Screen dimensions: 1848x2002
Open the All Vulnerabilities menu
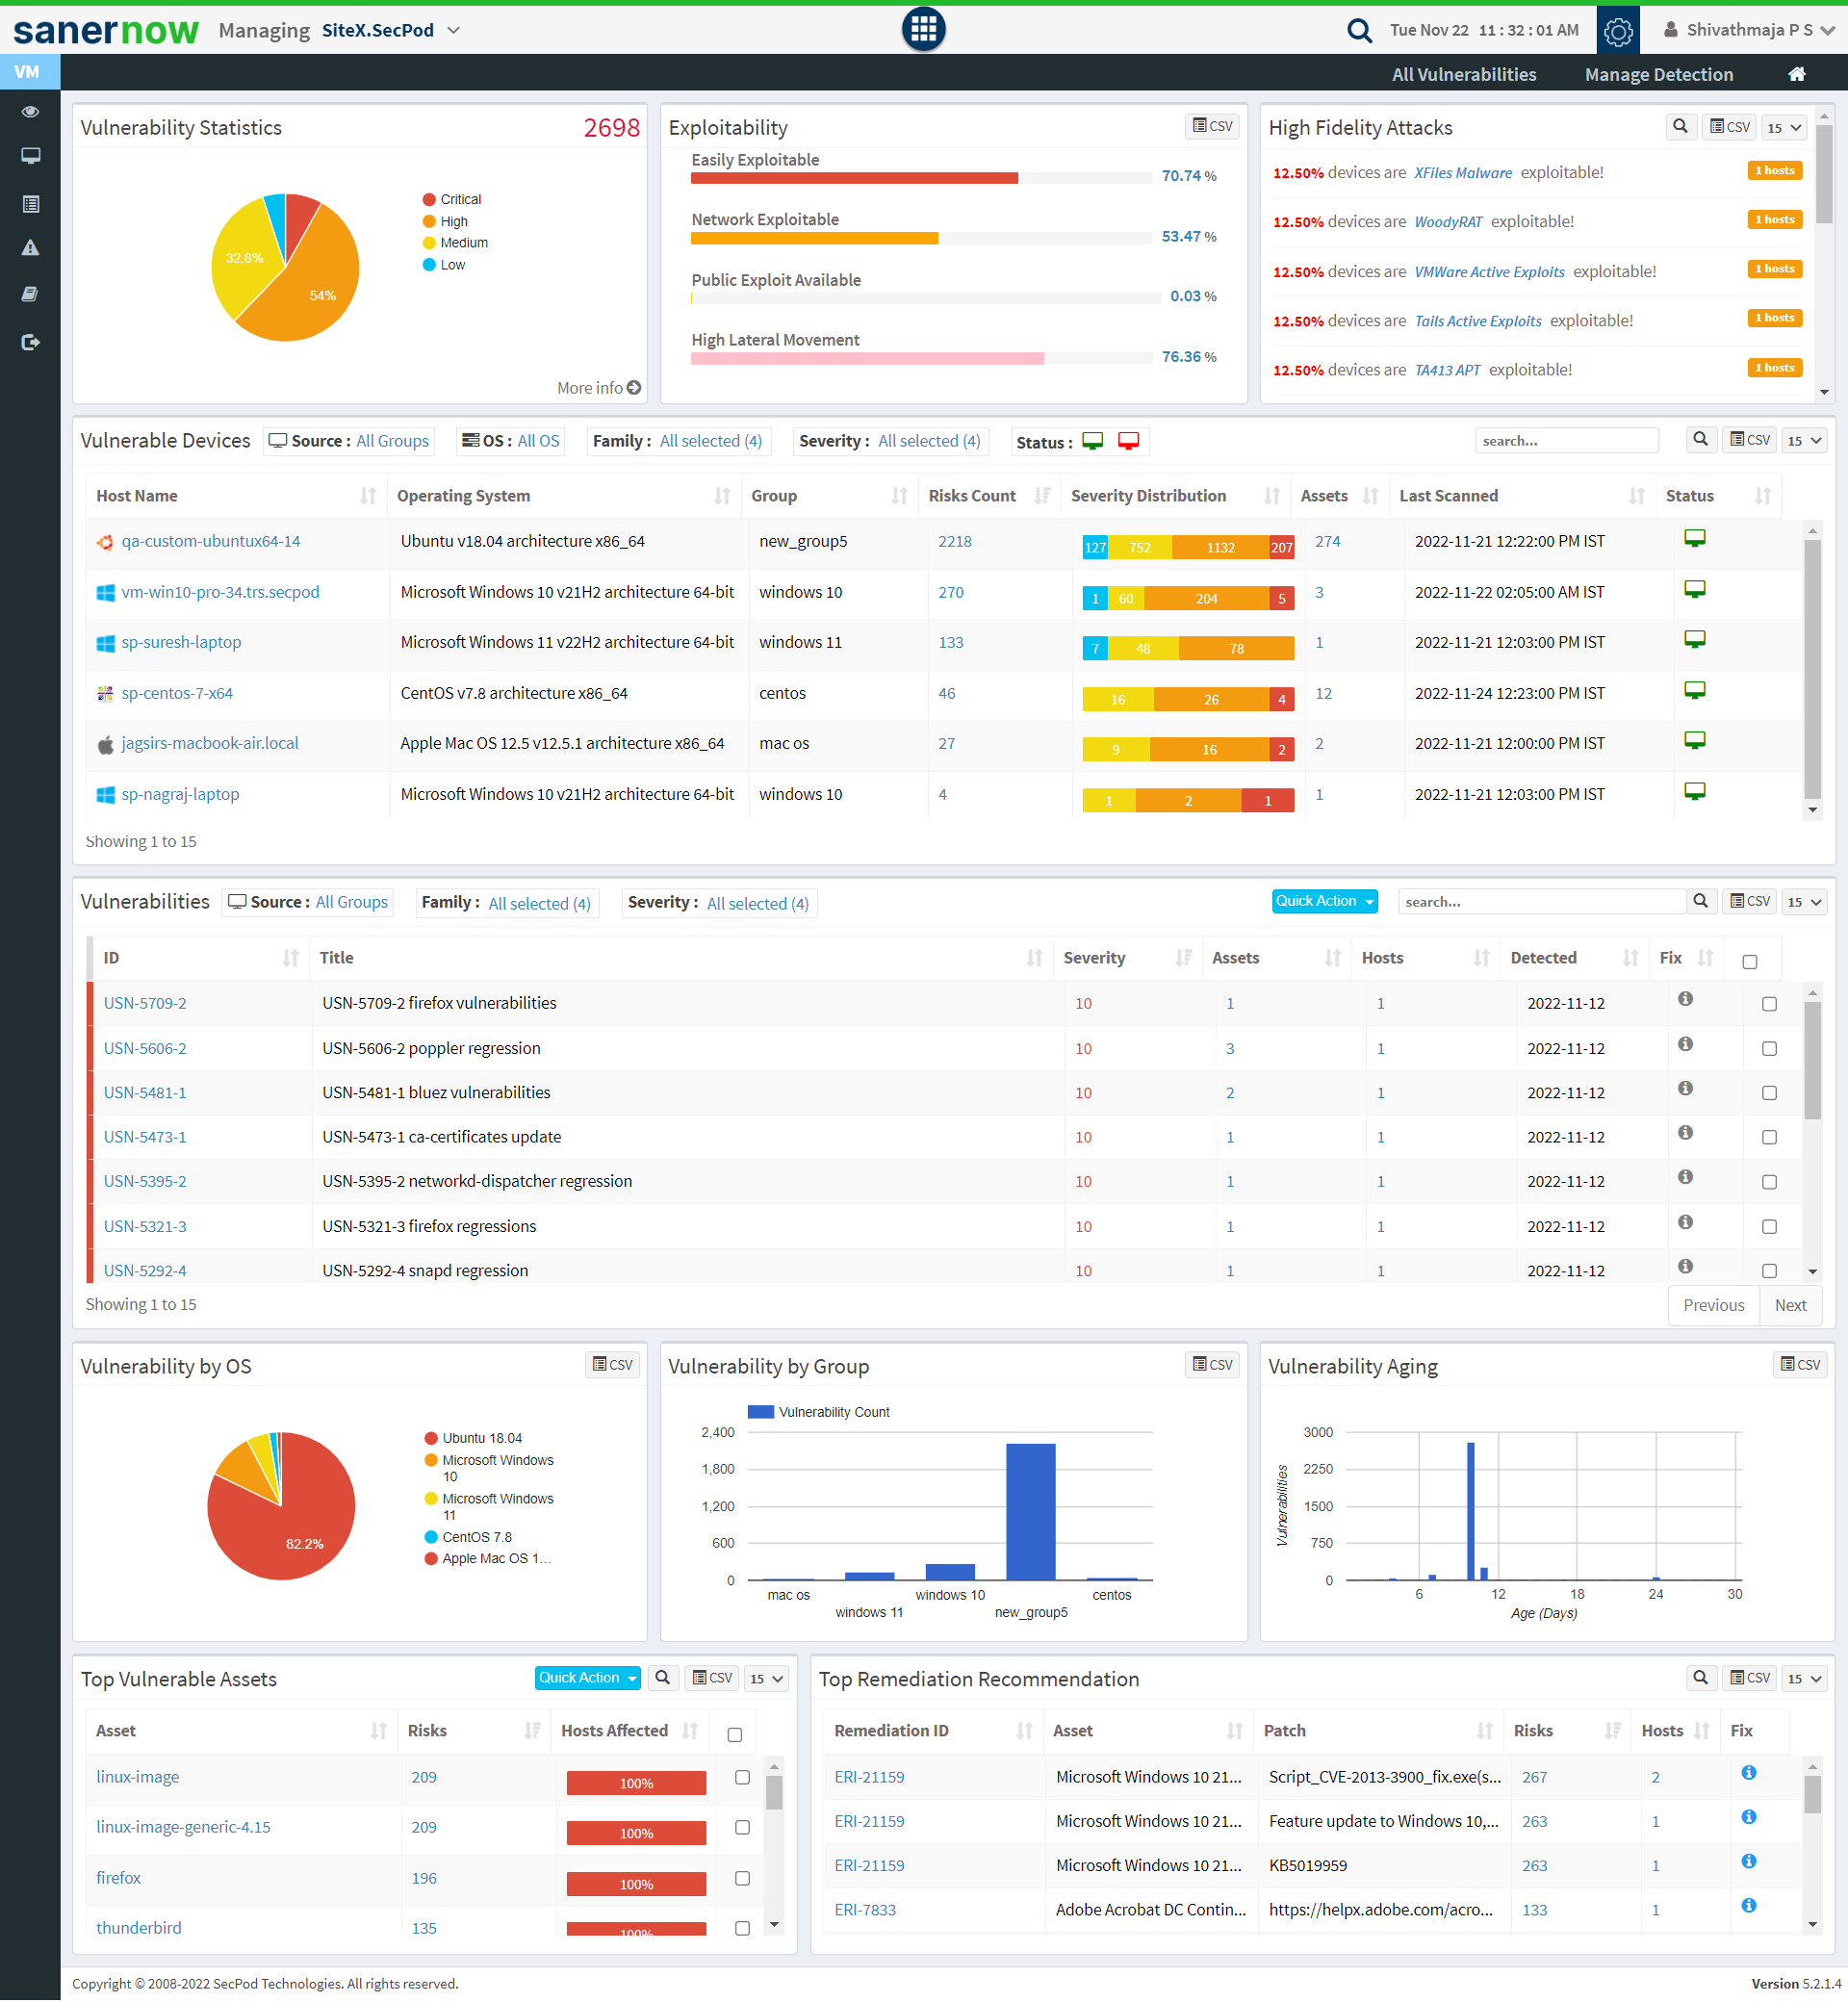(1463, 74)
